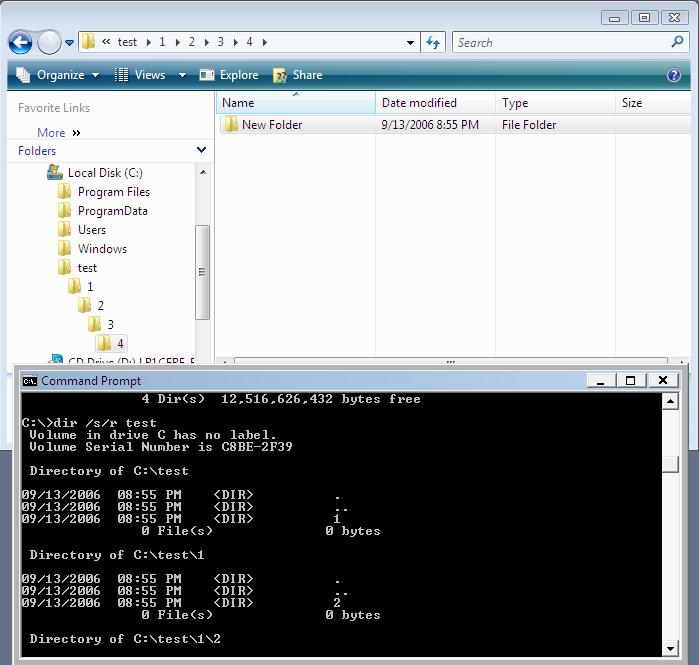The image size is (699, 665).
Task: Click Command Prompt scroll up arrow
Action: coord(670,402)
